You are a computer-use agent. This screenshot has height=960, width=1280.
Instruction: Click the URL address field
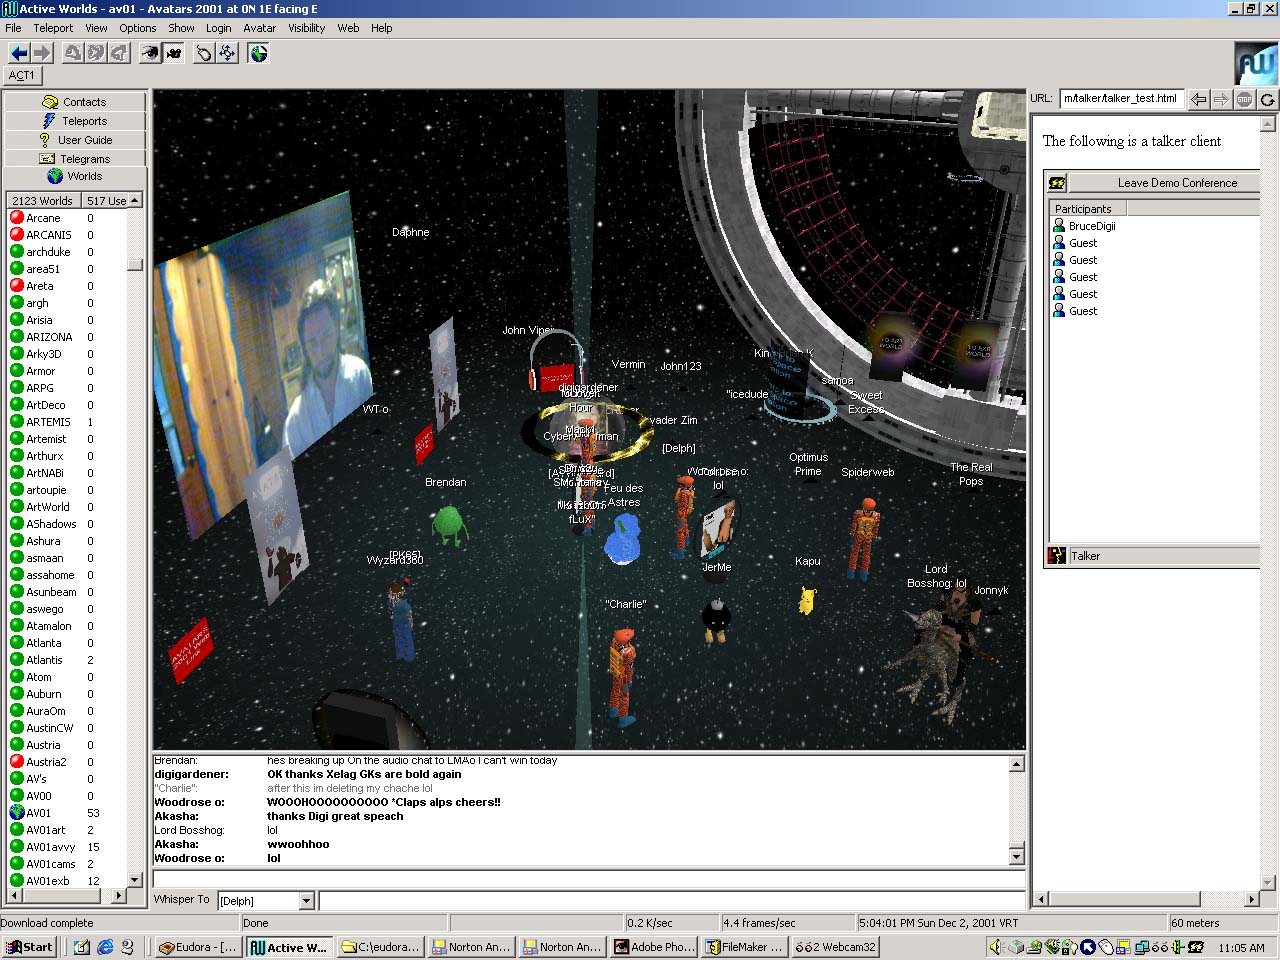tap(1121, 98)
